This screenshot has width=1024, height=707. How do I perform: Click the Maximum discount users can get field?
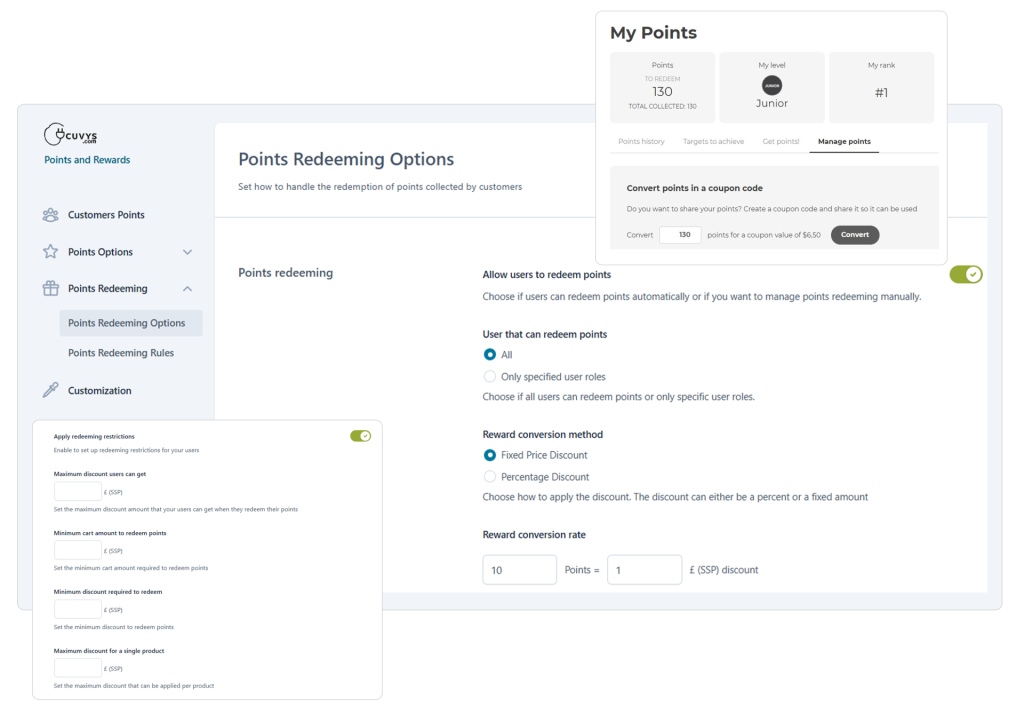pyautogui.click(x=77, y=492)
